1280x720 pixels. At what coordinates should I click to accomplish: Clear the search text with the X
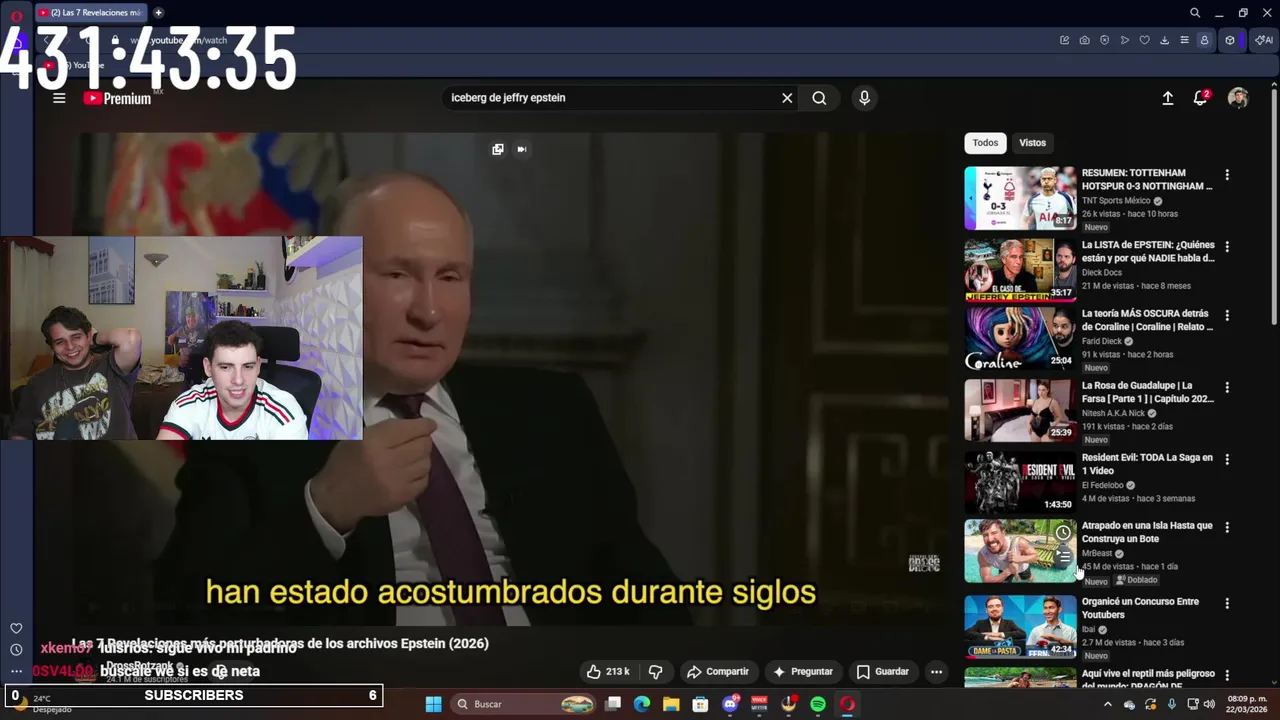787,98
